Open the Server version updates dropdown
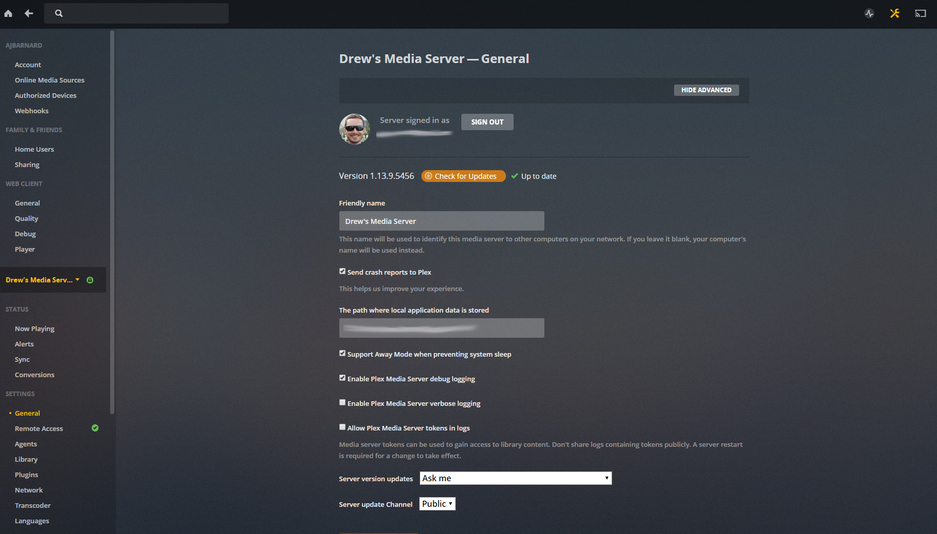 click(515, 478)
